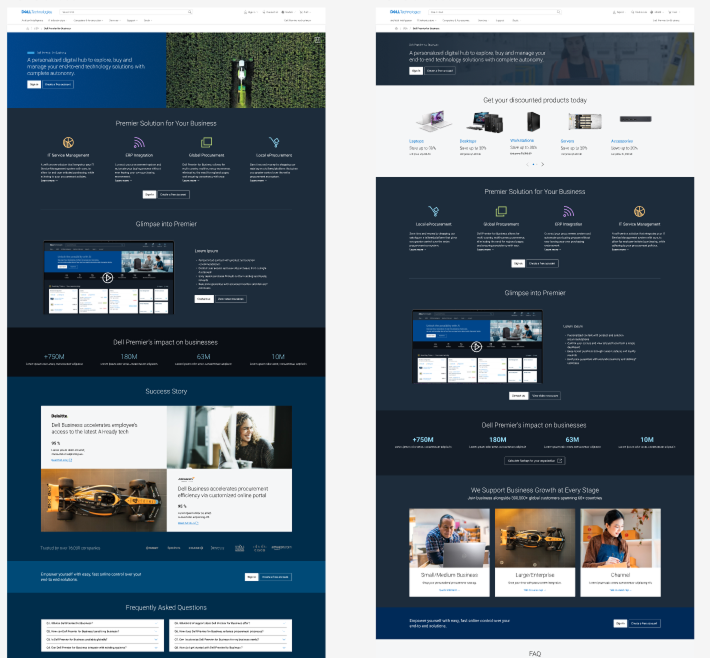Expand FAQ question Q7 on left page
The image size is (710, 658).
230,639
